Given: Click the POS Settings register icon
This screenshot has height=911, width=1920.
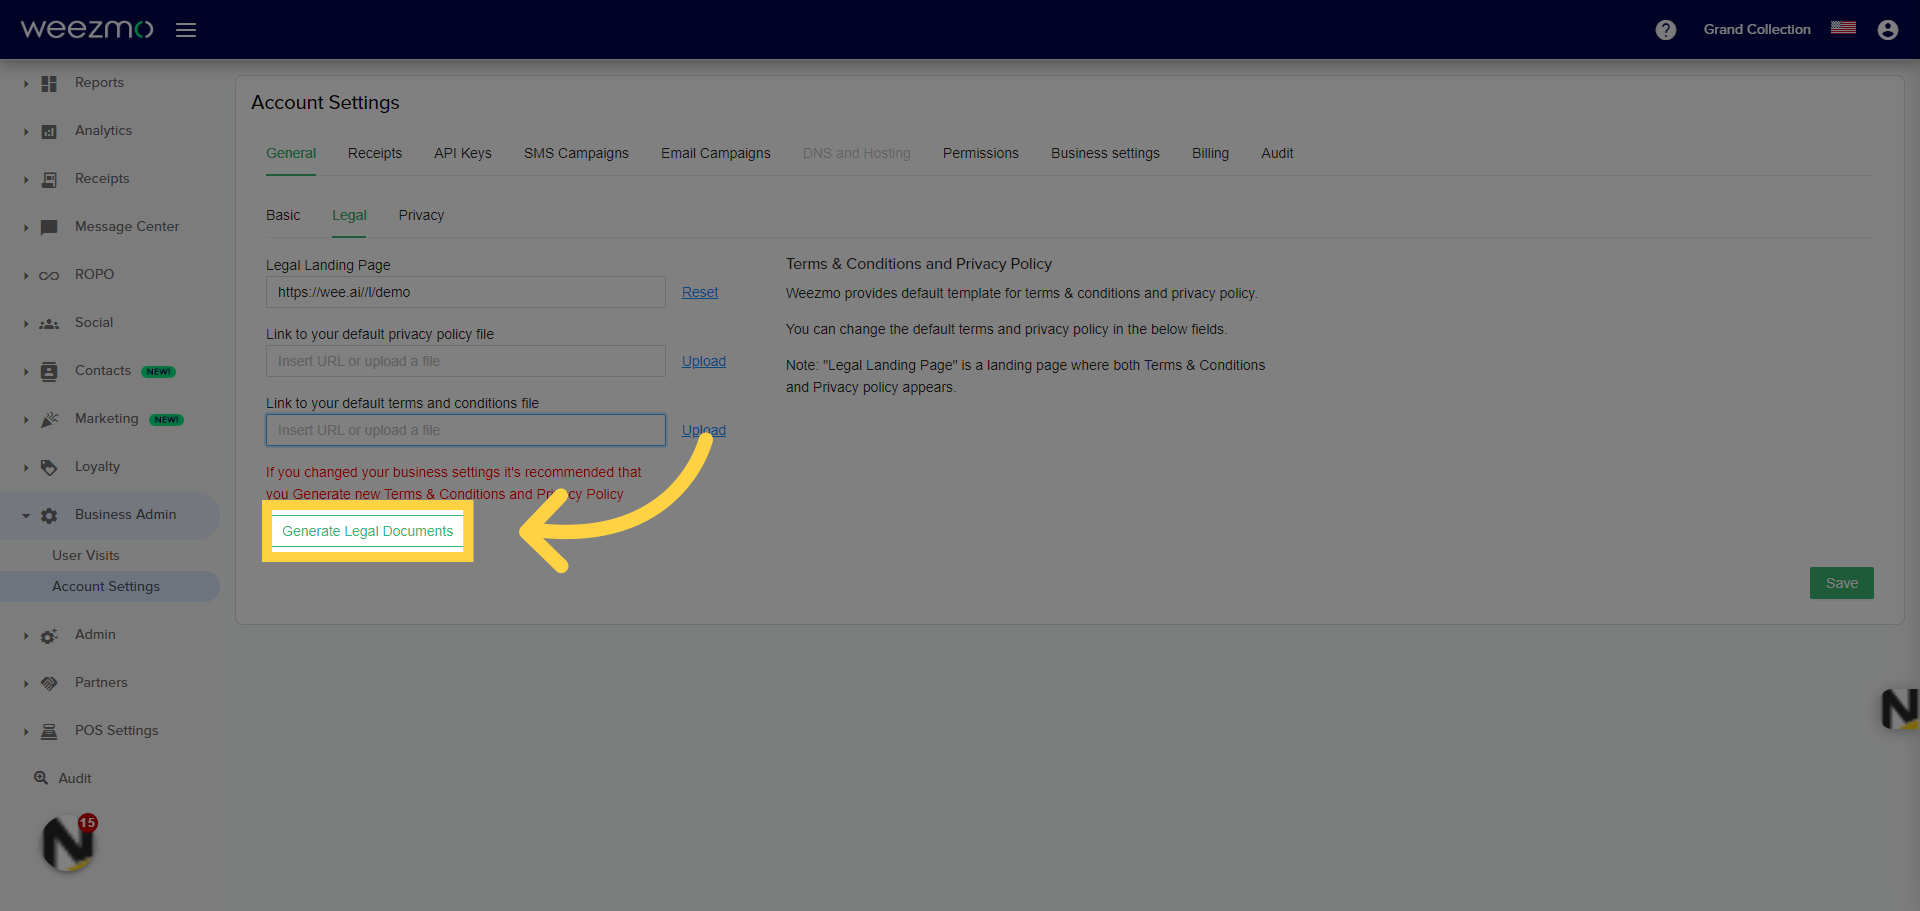Looking at the screenshot, I should (49, 732).
